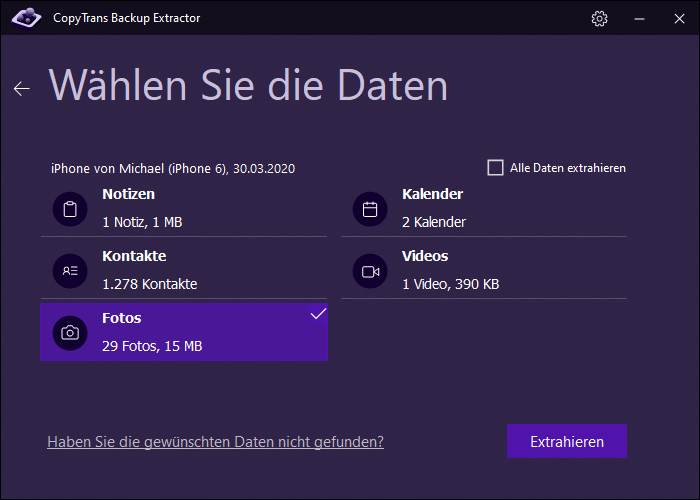Select the Videos heading
Image resolution: width=700 pixels, height=500 pixels.
pos(425,256)
